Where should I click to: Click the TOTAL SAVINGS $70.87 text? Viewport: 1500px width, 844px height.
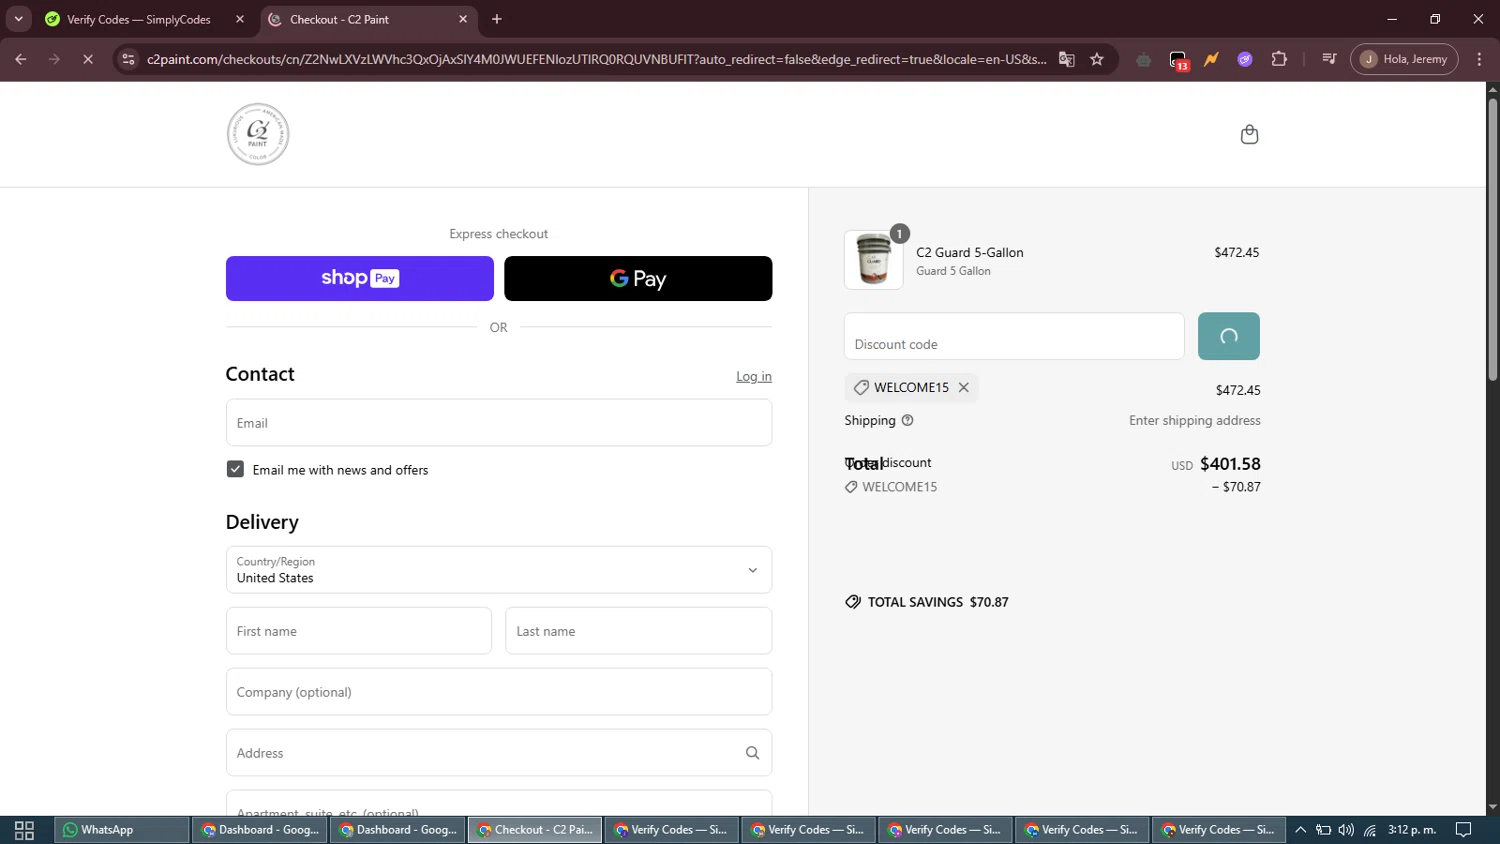pyautogui.click(x=938, y=602)
